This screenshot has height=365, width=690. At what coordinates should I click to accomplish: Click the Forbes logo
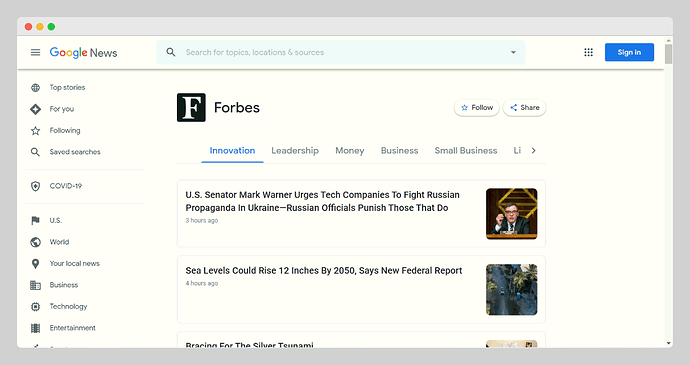click(x=191, y=107)
